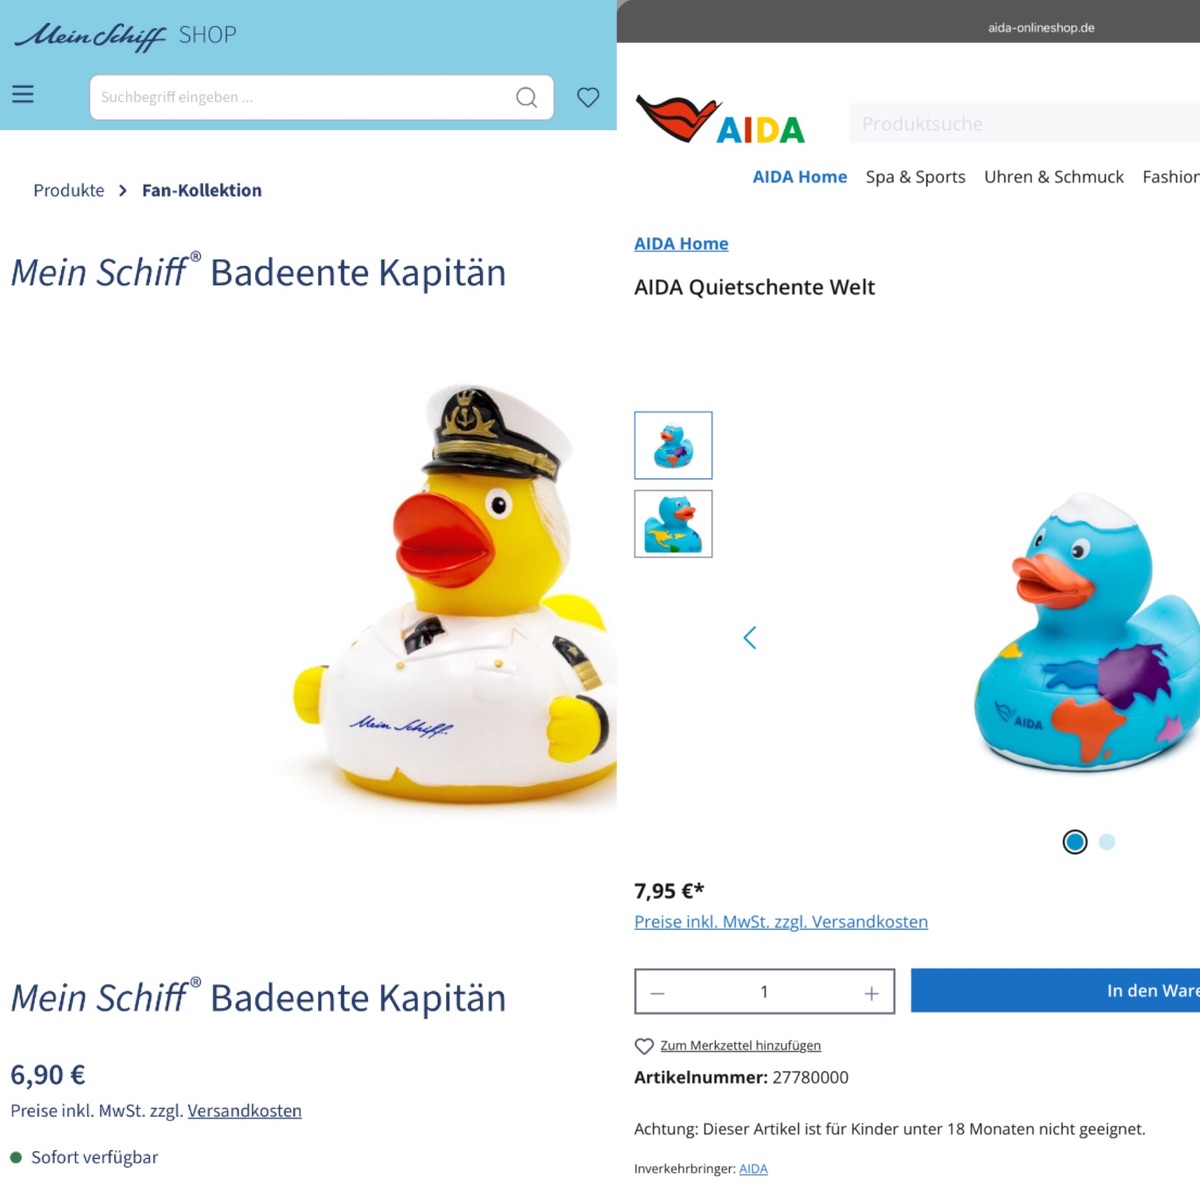Open the wishlist heart icon in header
Screen dimensions: 1200x1200
tap(588, 97)
